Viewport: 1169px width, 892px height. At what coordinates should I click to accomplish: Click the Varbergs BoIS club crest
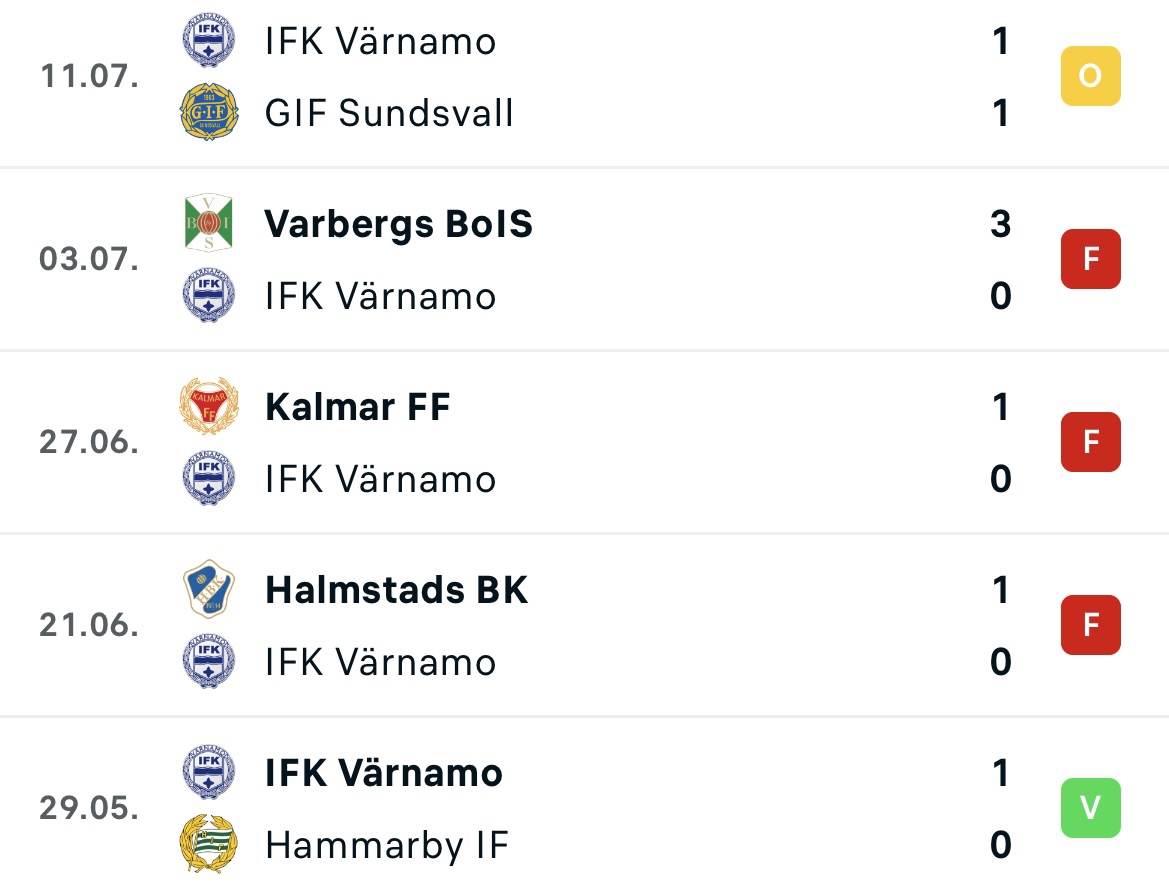[x=209, y=223]
